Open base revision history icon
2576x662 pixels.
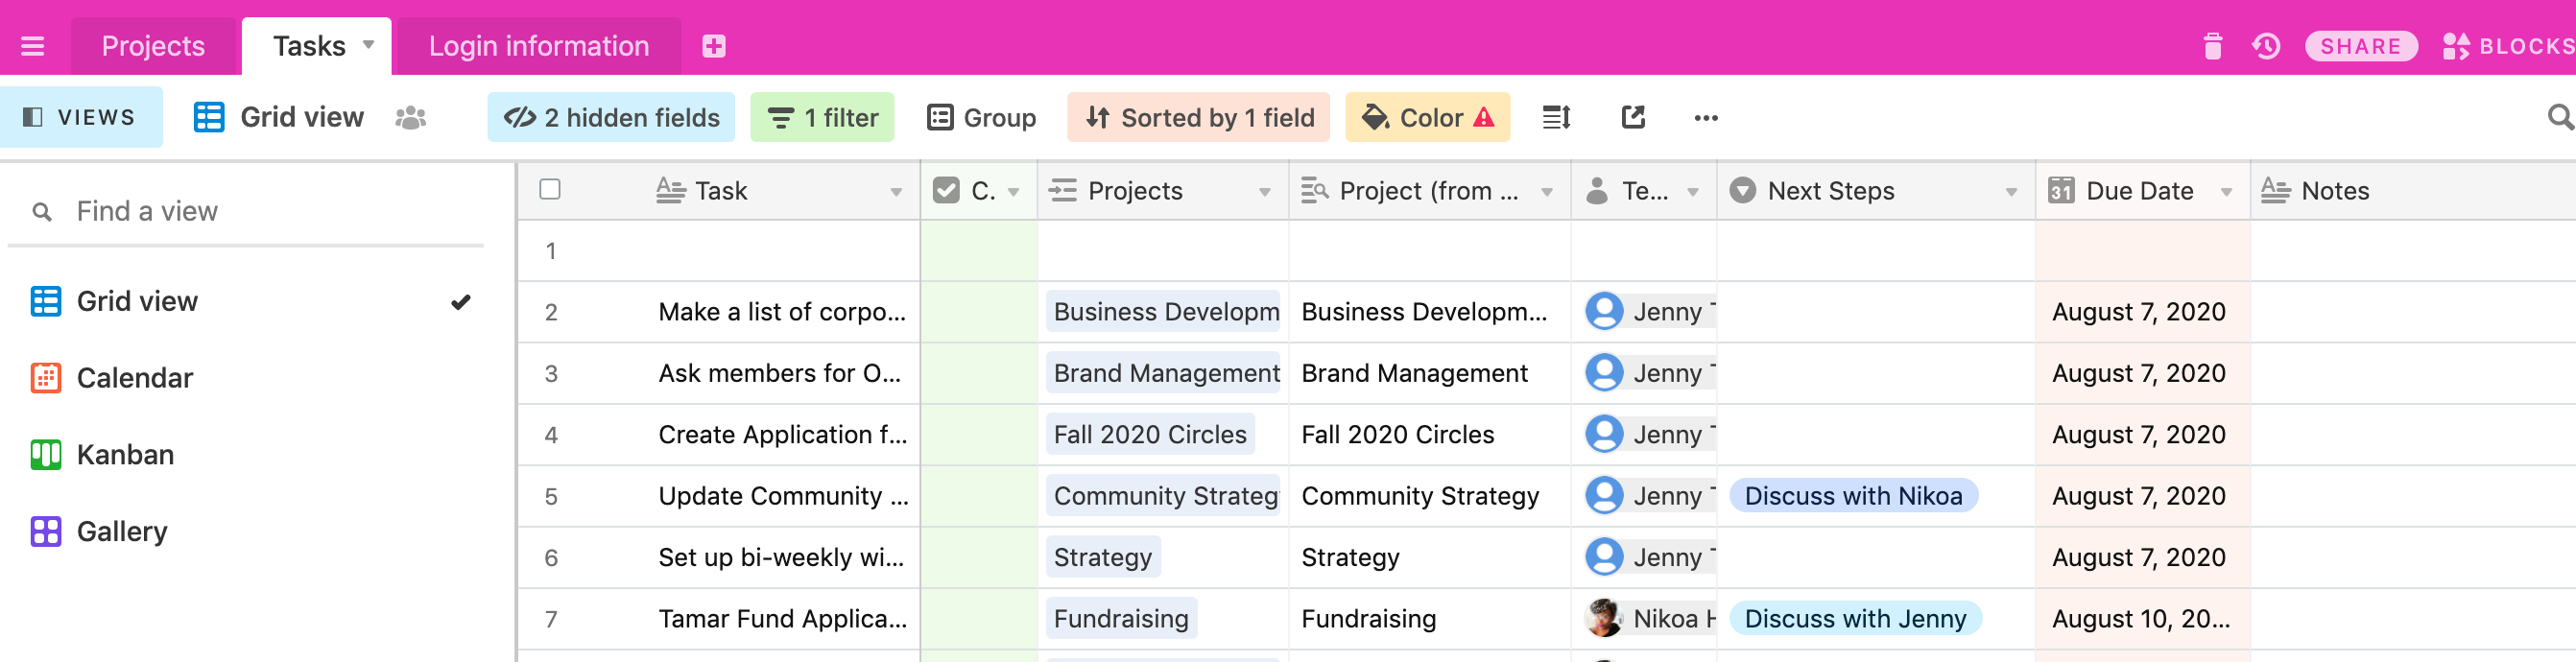[2266, 46]
